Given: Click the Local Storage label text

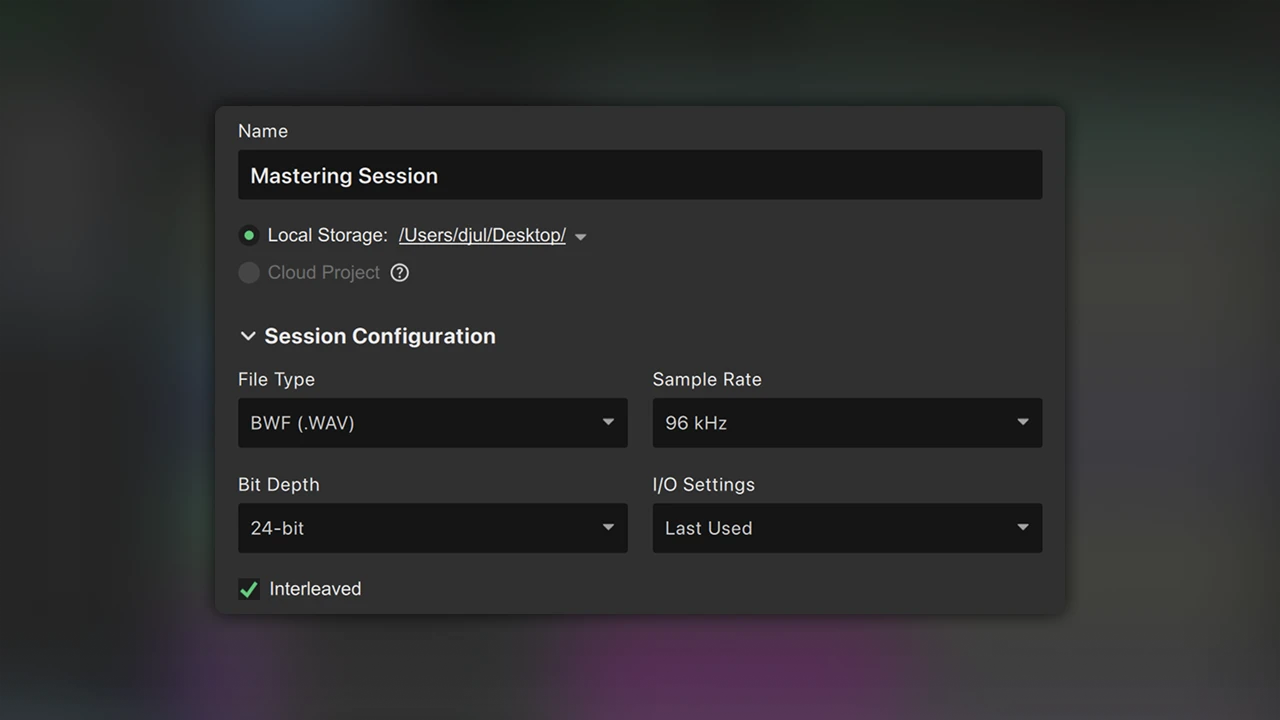Looking at the screenshot, I should [x=328, y=235].
